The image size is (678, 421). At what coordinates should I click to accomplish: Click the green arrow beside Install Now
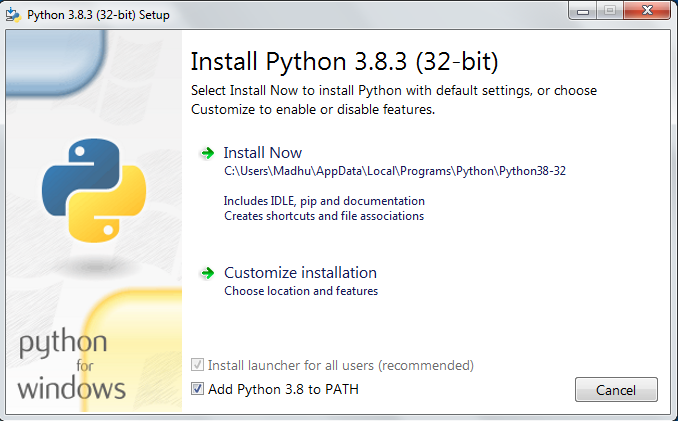click(x=208, y=153)
